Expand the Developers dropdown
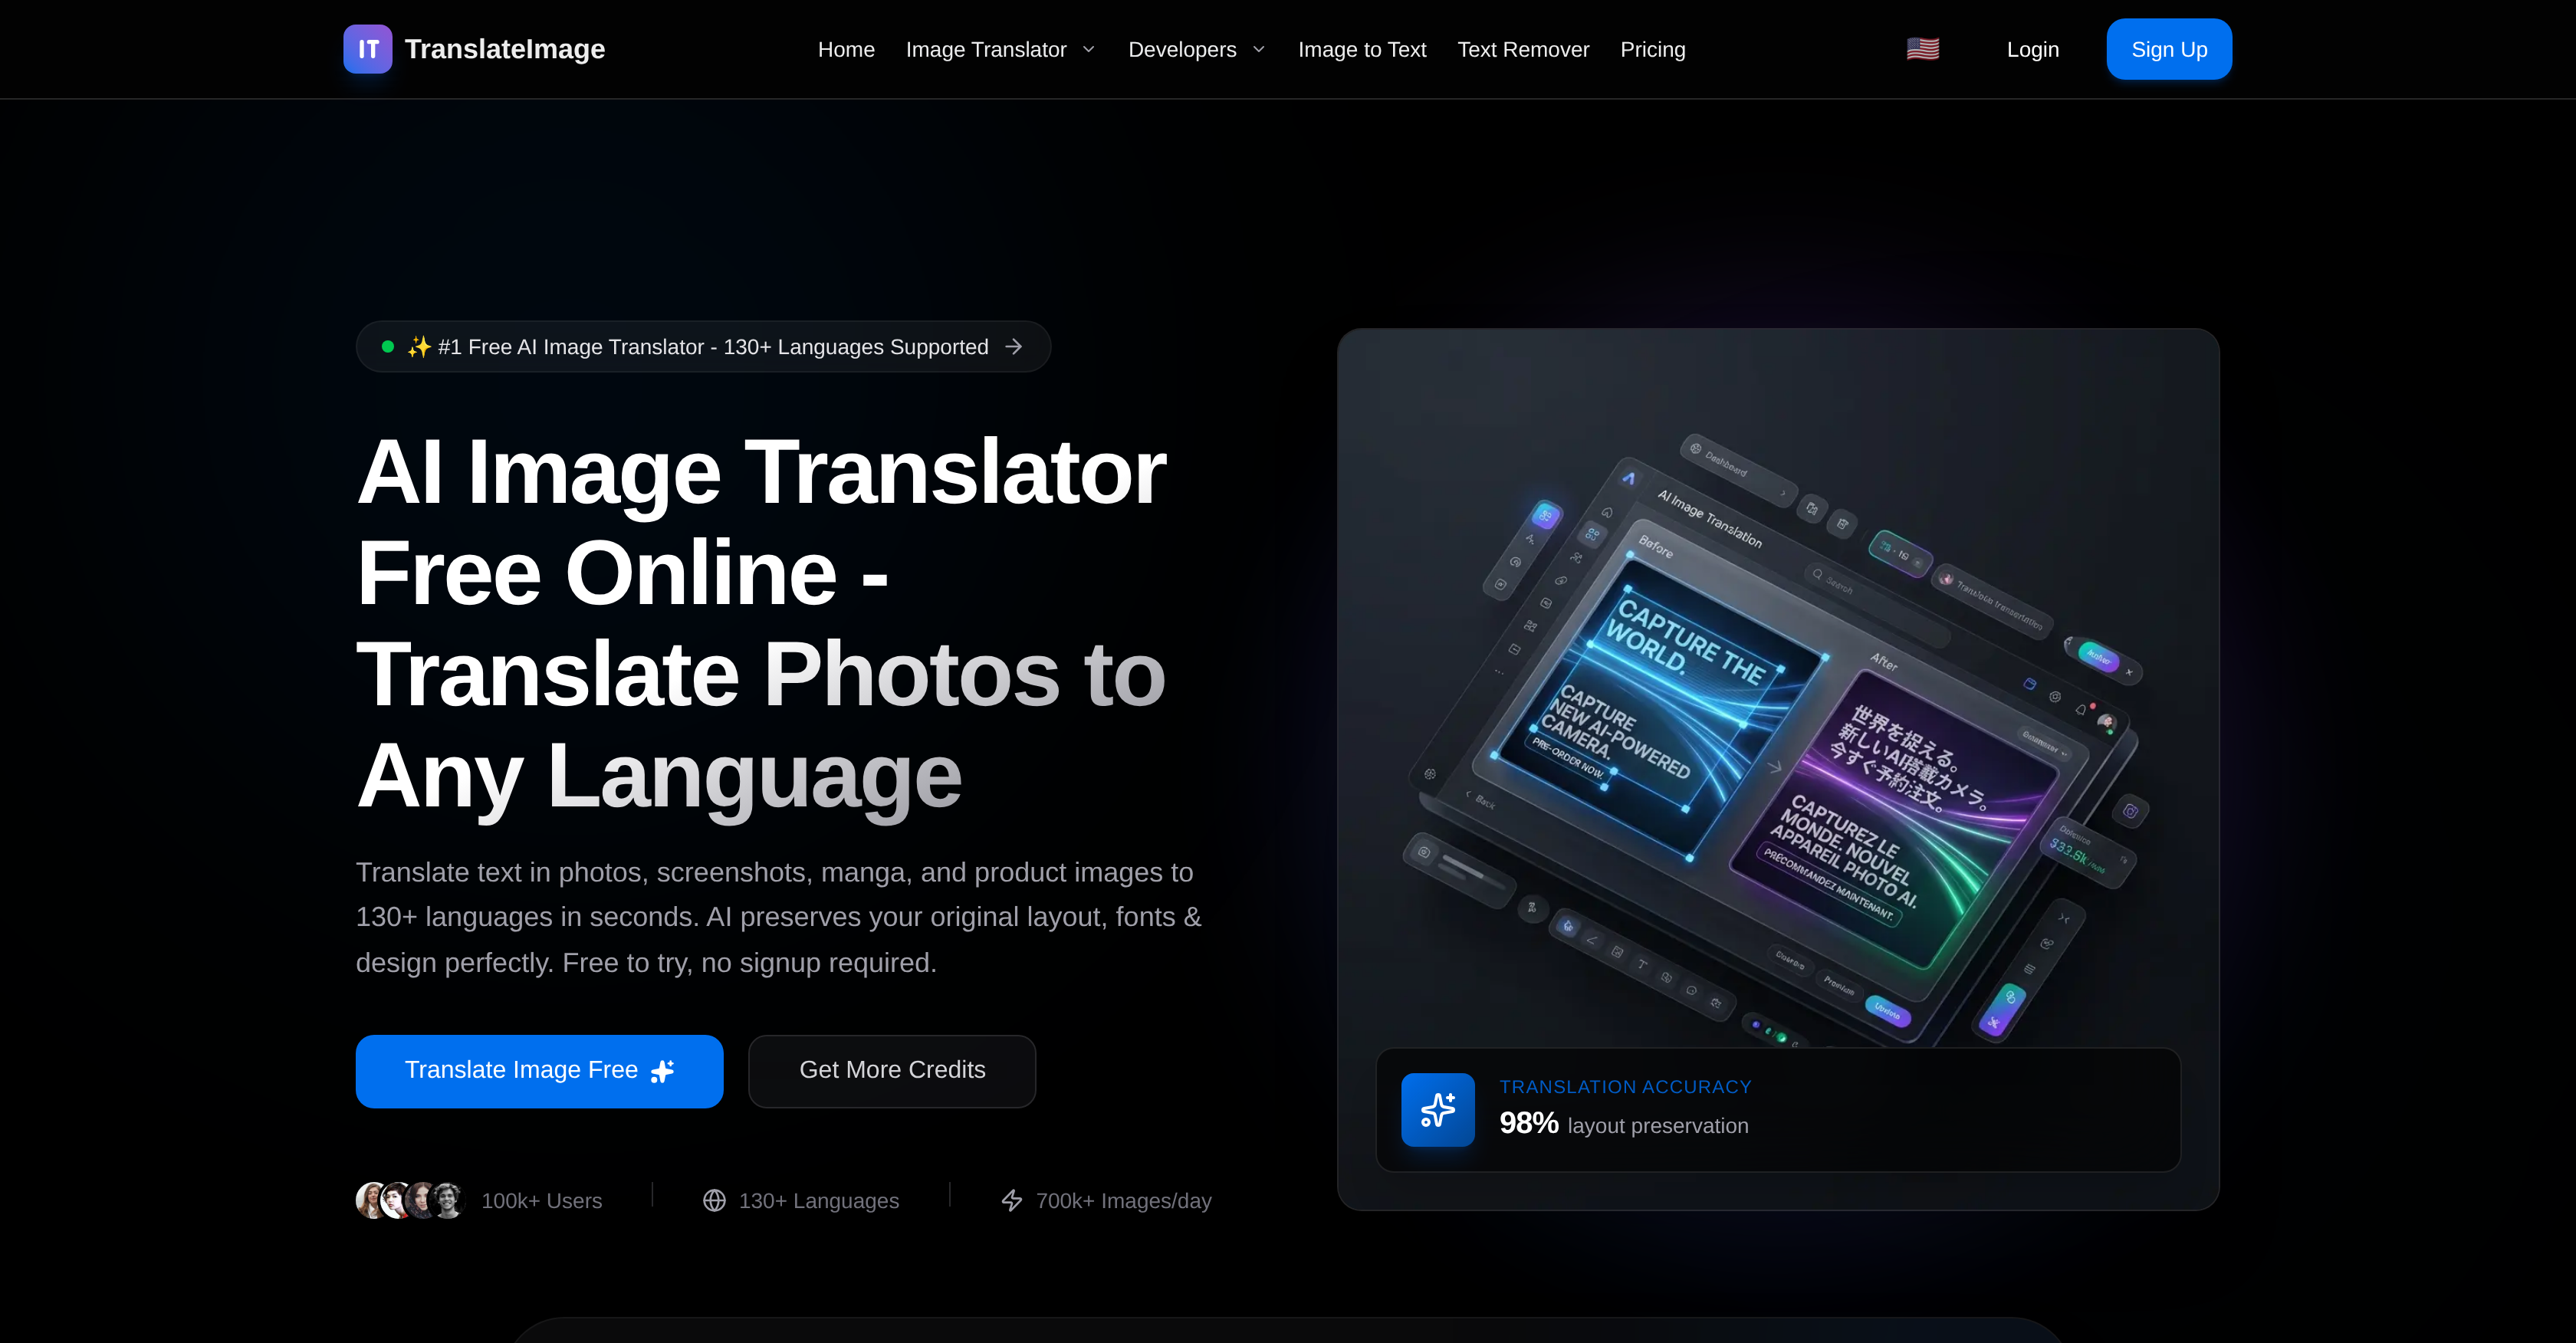This screenshot has width=2576, height=1343. coord(1196,49)
